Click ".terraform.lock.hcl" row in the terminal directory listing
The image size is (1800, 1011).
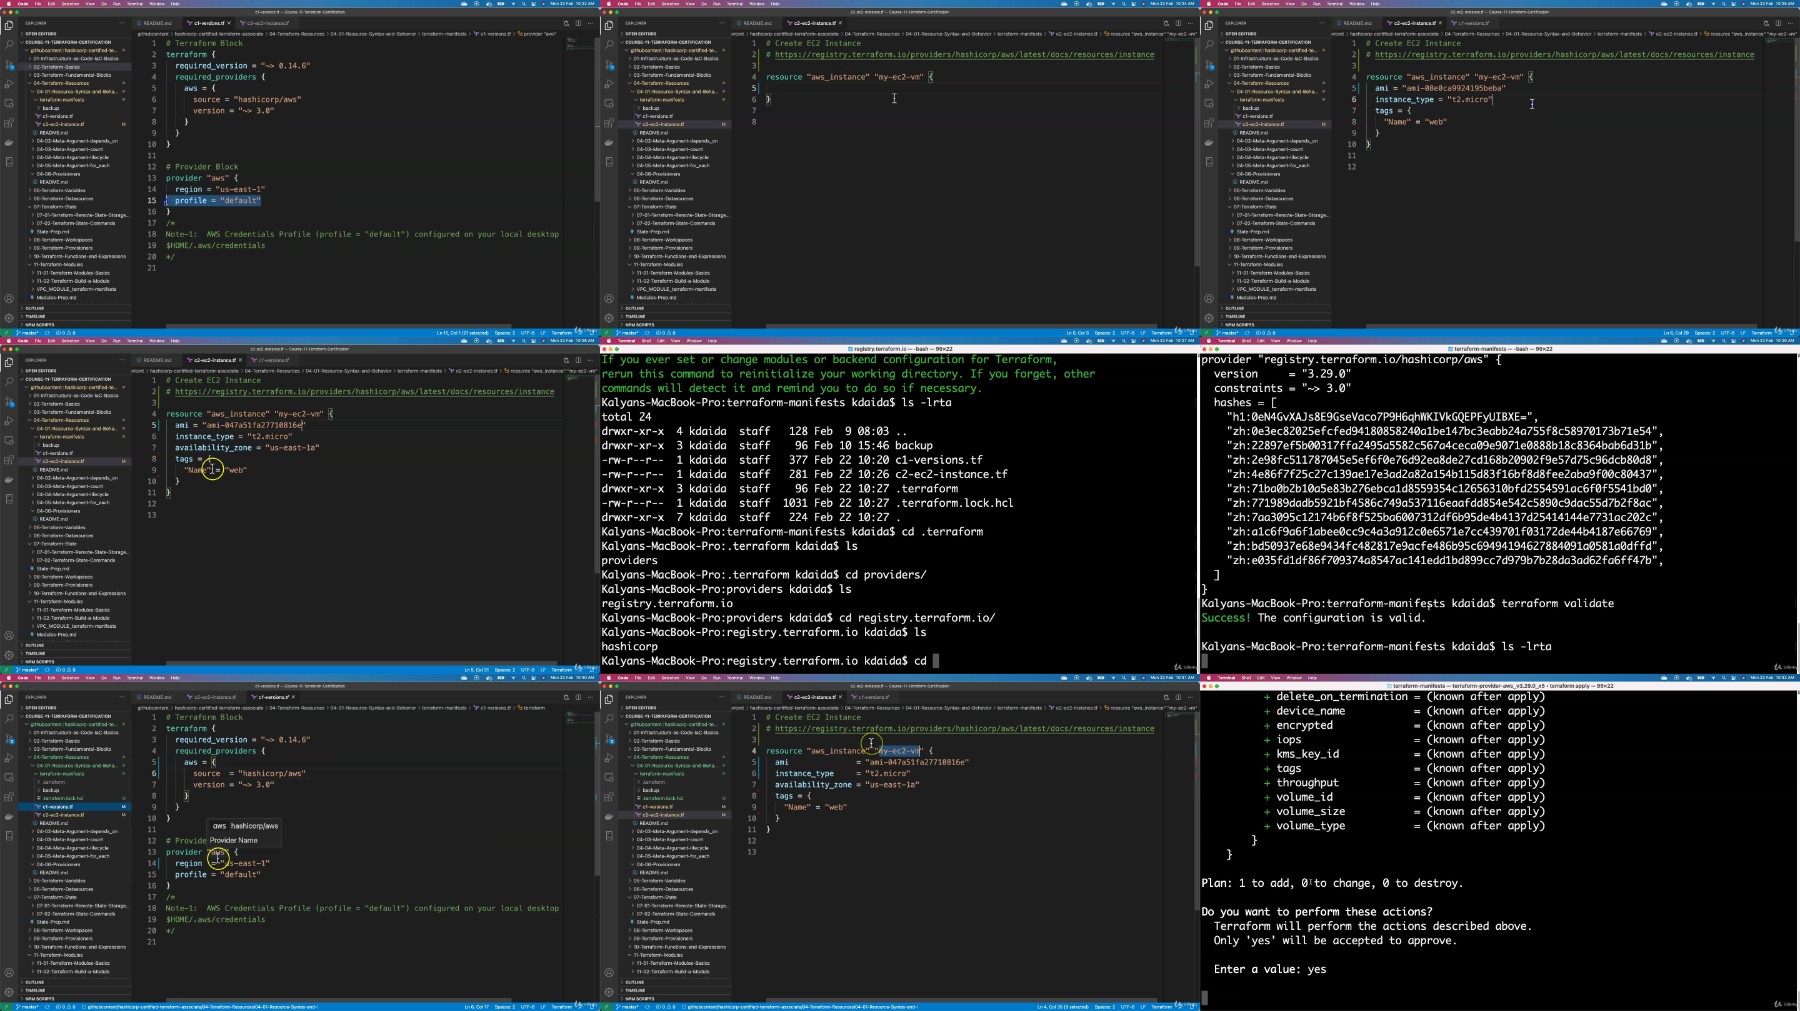click(808, 503)
